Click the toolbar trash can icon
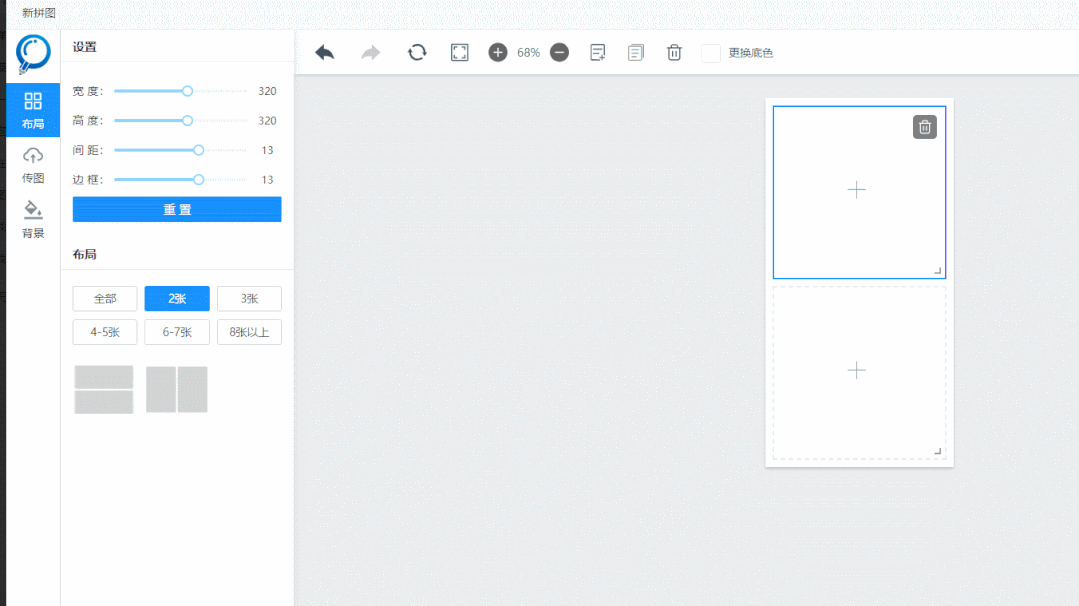This screenshot has height=606, width=1079. [x=674, y=52]
